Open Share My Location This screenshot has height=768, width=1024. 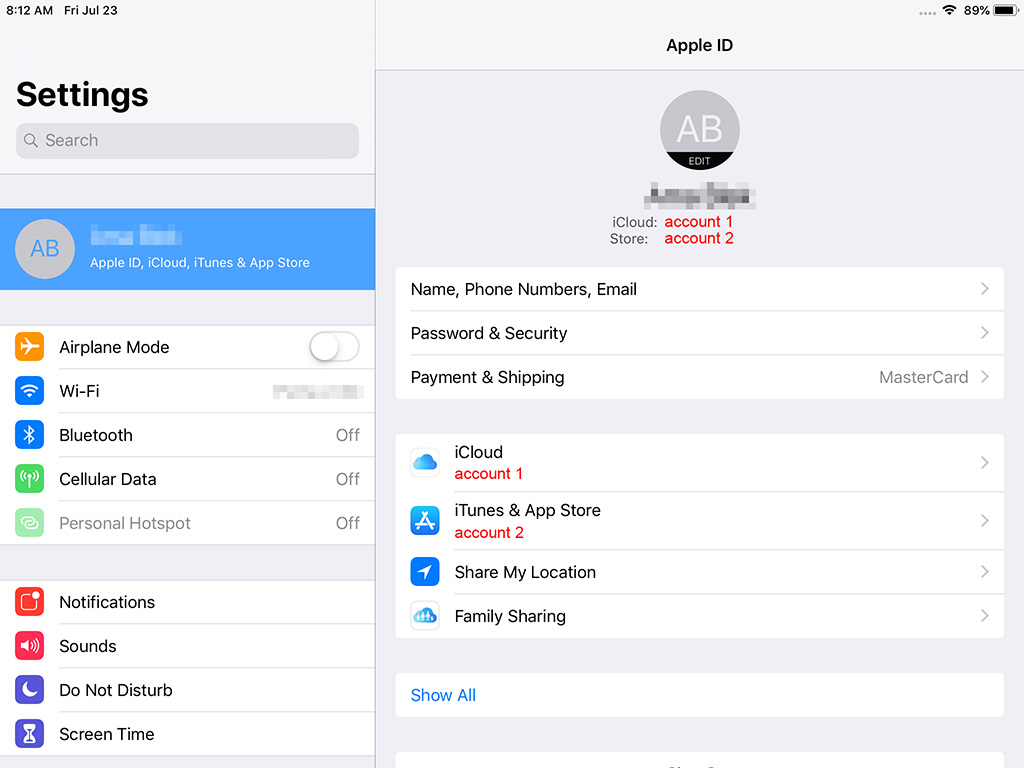tap(699, 572)
